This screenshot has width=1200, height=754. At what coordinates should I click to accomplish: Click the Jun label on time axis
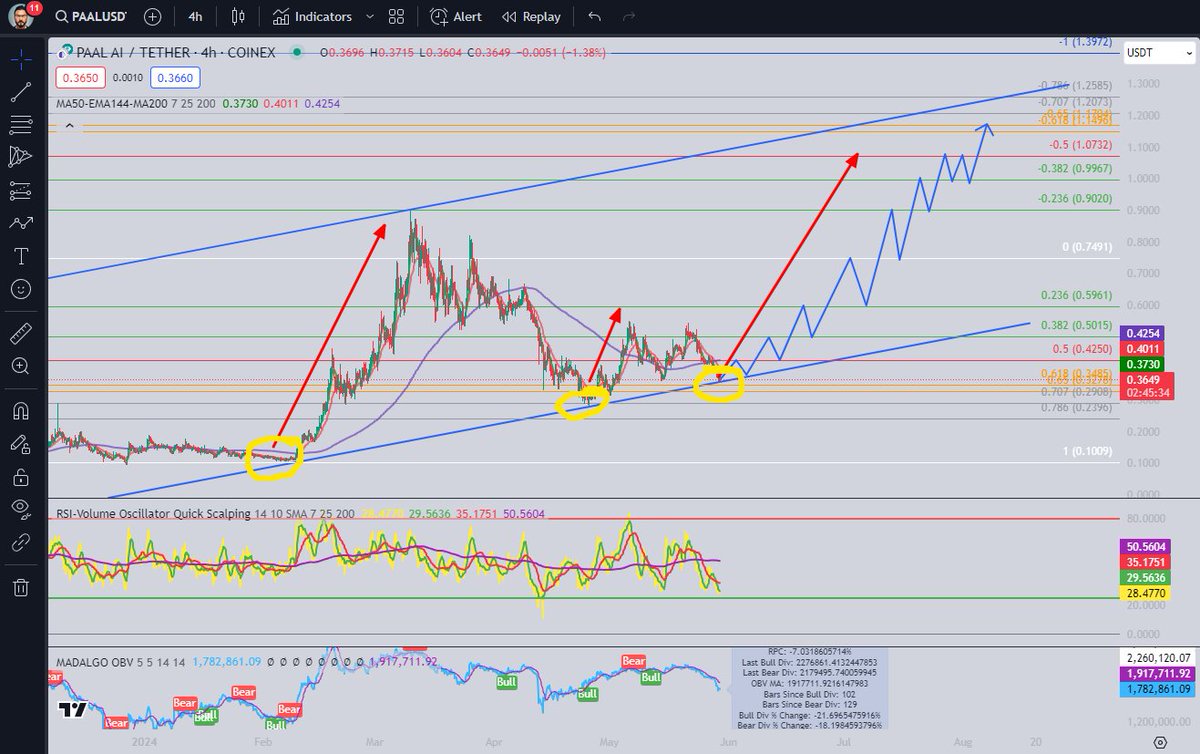(727, 743)
